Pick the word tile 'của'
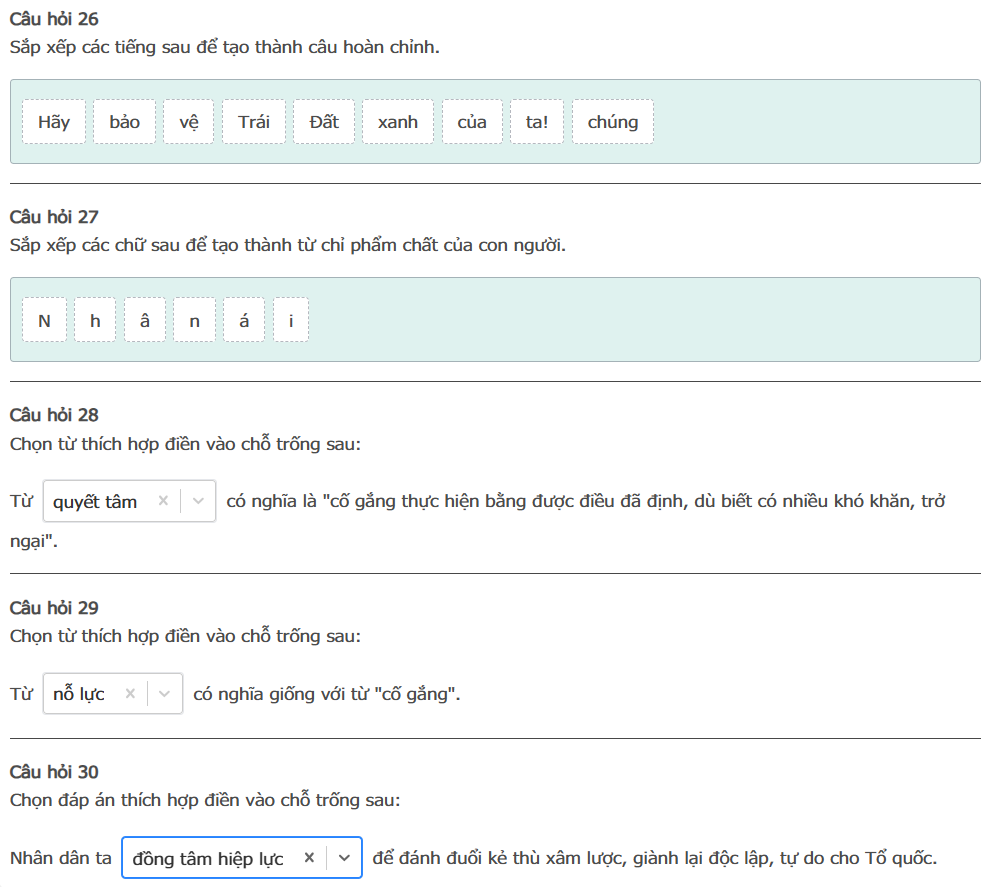Image resolution: width=987 pixels, height=887 pixels. [472, 122]
